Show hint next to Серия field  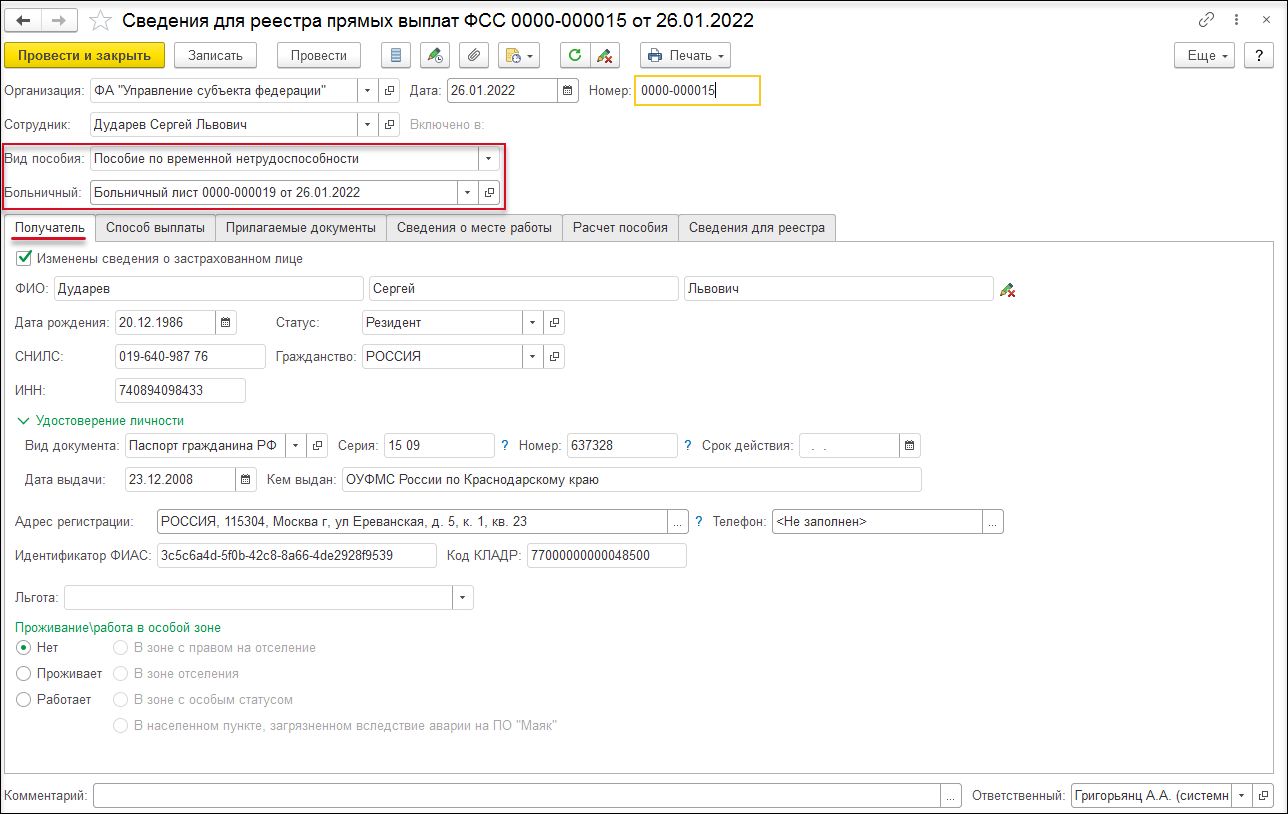pos(505,445)
